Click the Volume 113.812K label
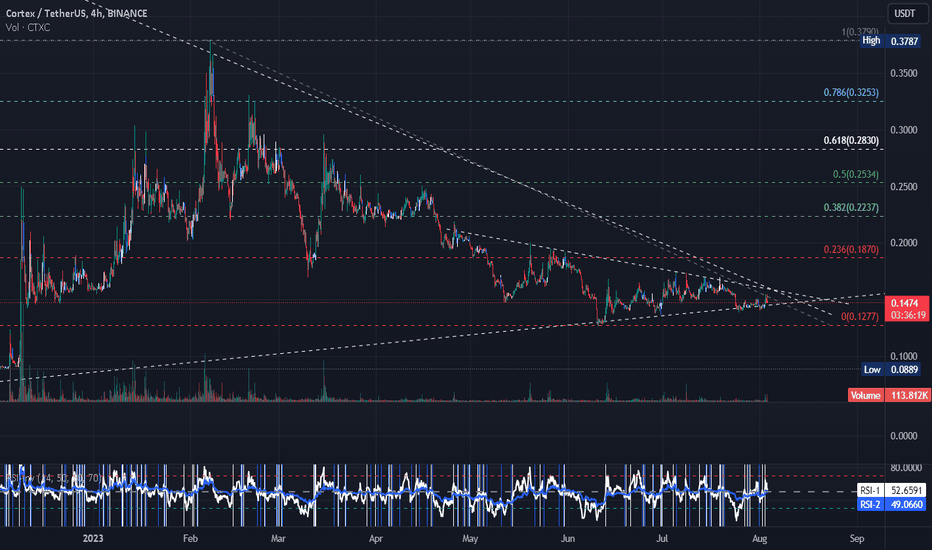932x550 pixels. point(889,395)
